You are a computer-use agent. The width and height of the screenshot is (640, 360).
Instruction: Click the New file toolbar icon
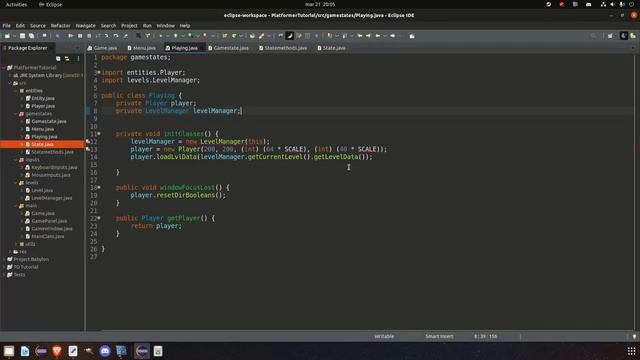7,36
